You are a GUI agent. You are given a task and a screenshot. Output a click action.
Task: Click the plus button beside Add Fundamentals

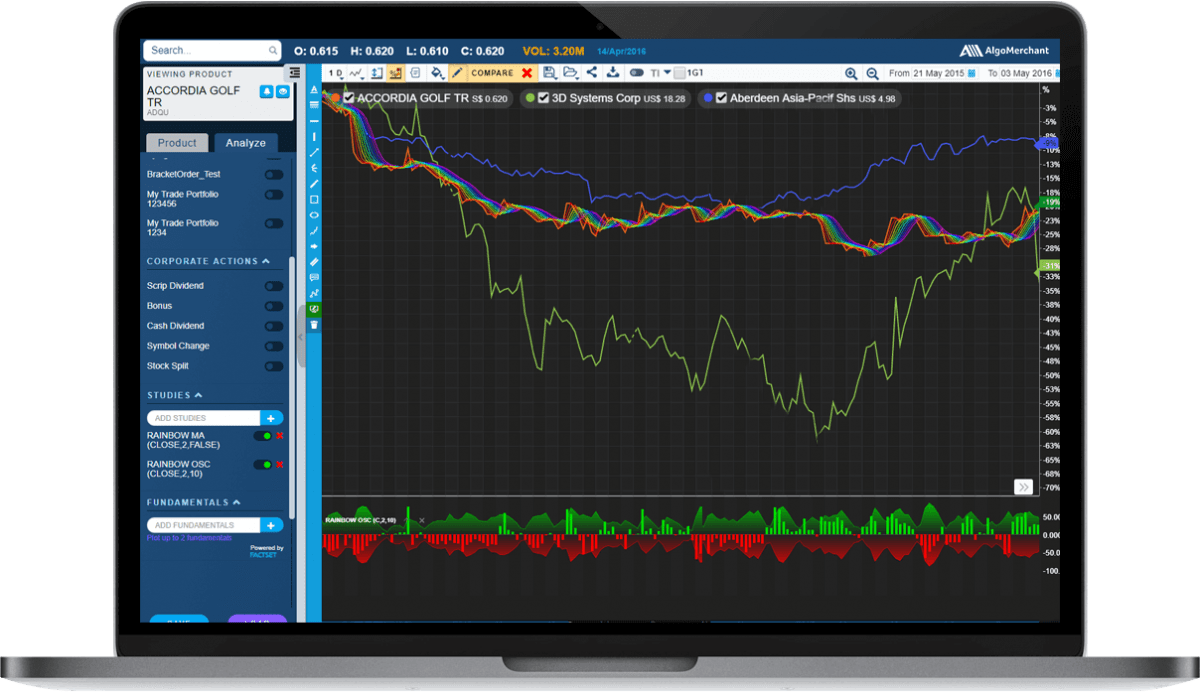(271, 525)
